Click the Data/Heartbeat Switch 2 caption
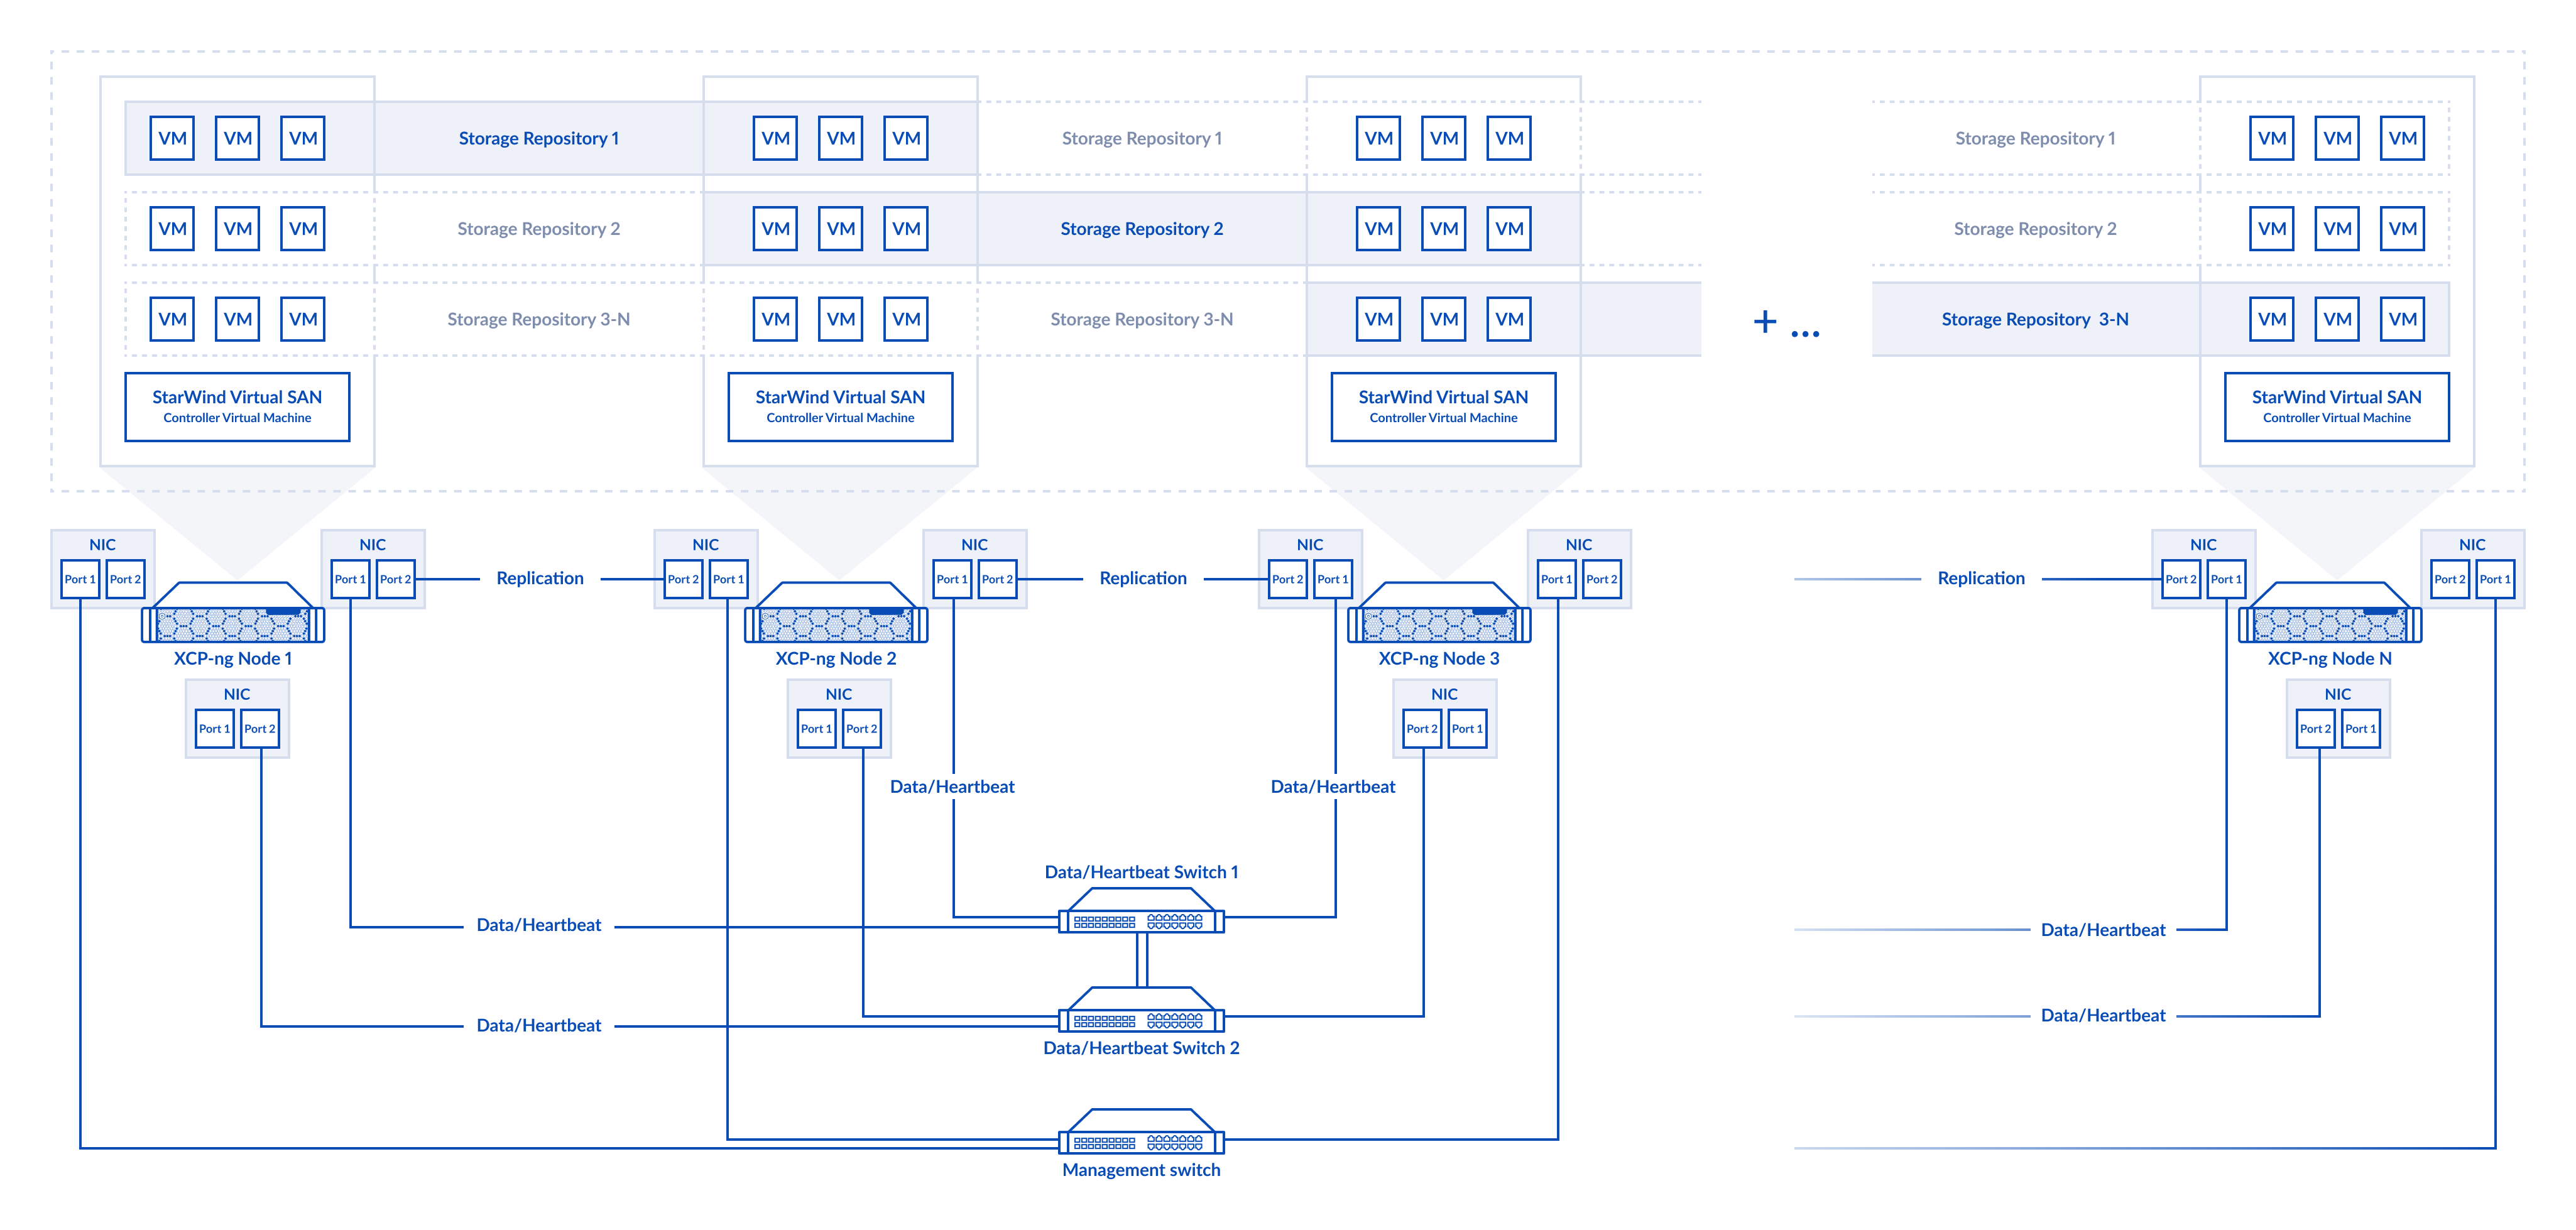2576x1230 pixels. (x=1141, y=1048)
